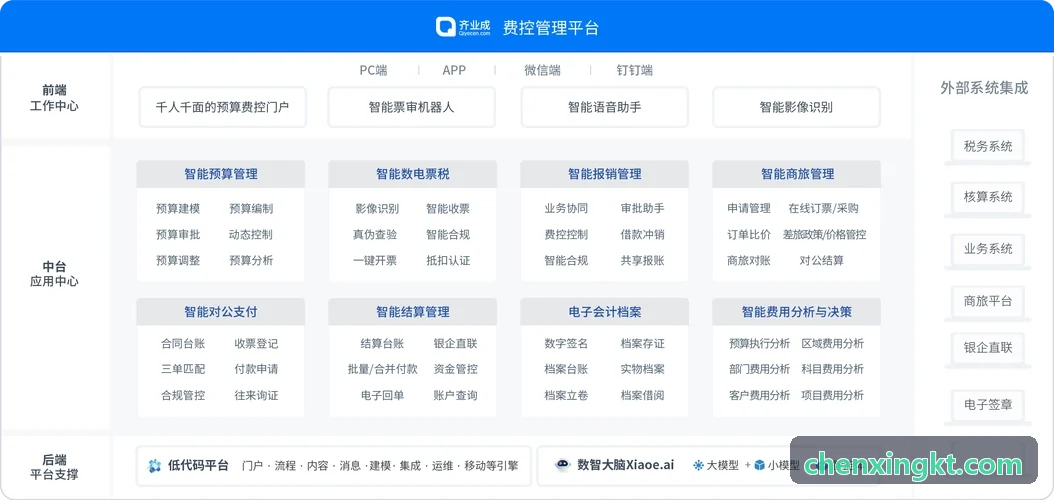
Task: Click the 大模型 snowflake icon
Action: [698, 465]
